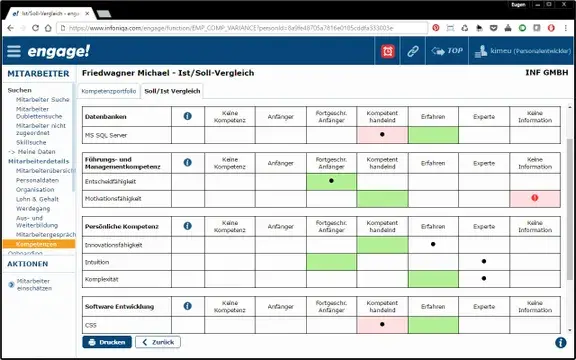The width and height of the screenshot is (576, 360).
Task: Open the kimeu user profile menu
Action: coord(522,51)
